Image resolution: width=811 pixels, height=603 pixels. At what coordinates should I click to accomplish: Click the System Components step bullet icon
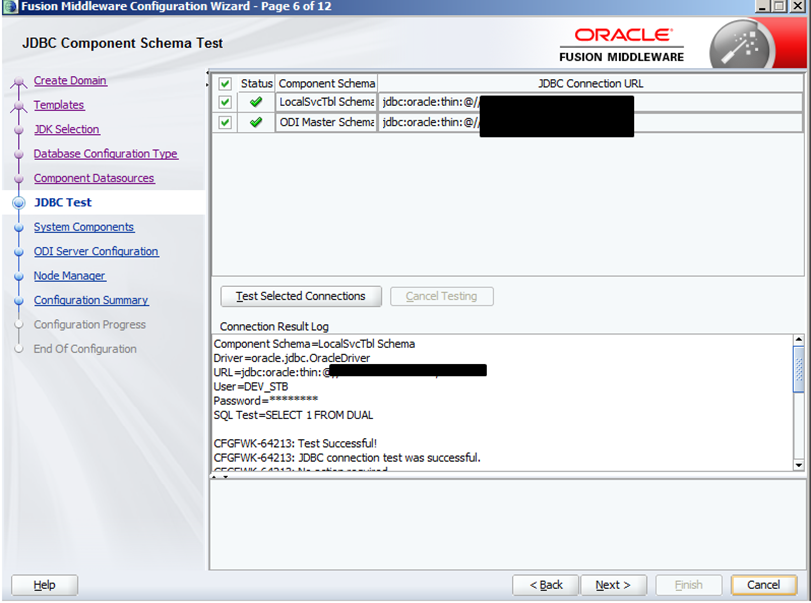pos(18,228)
